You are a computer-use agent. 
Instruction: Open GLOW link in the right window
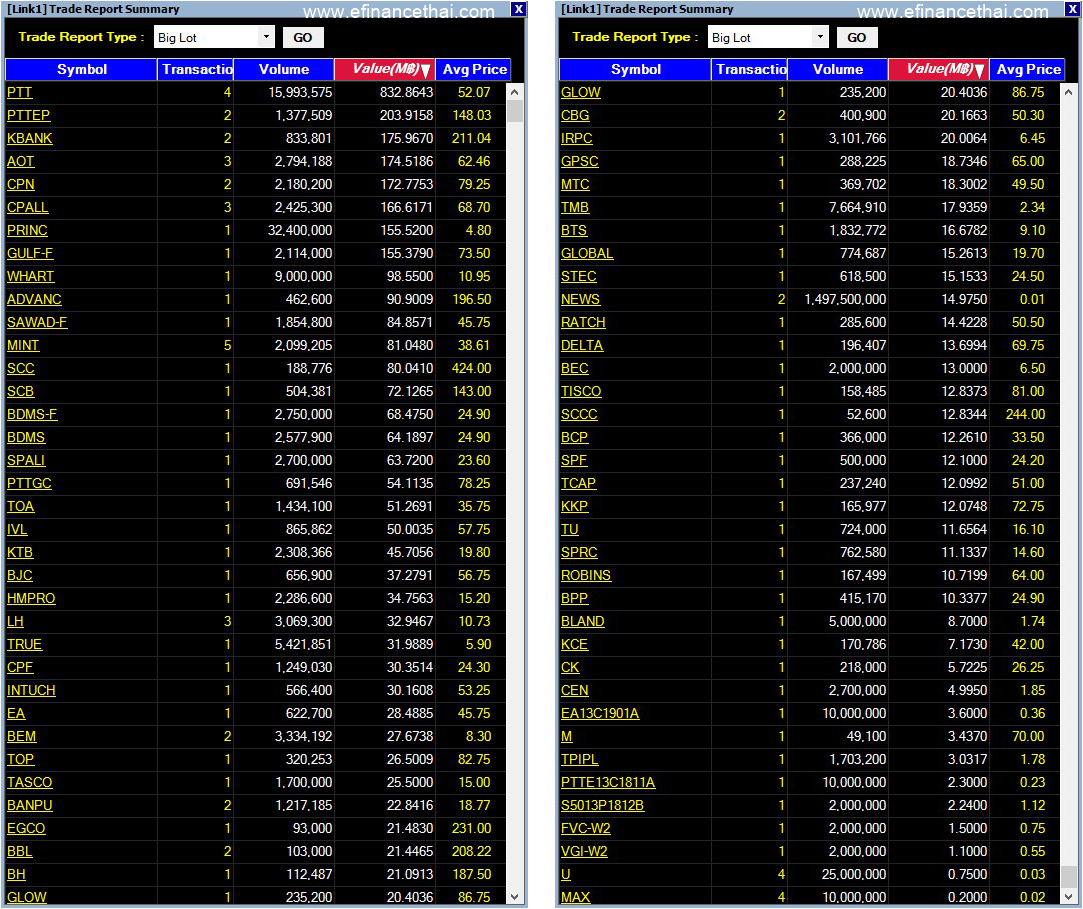pos(581,93)
